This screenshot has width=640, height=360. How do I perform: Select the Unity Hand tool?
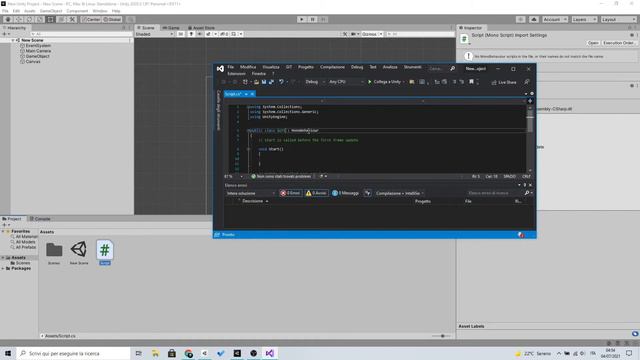pos(8,19)
